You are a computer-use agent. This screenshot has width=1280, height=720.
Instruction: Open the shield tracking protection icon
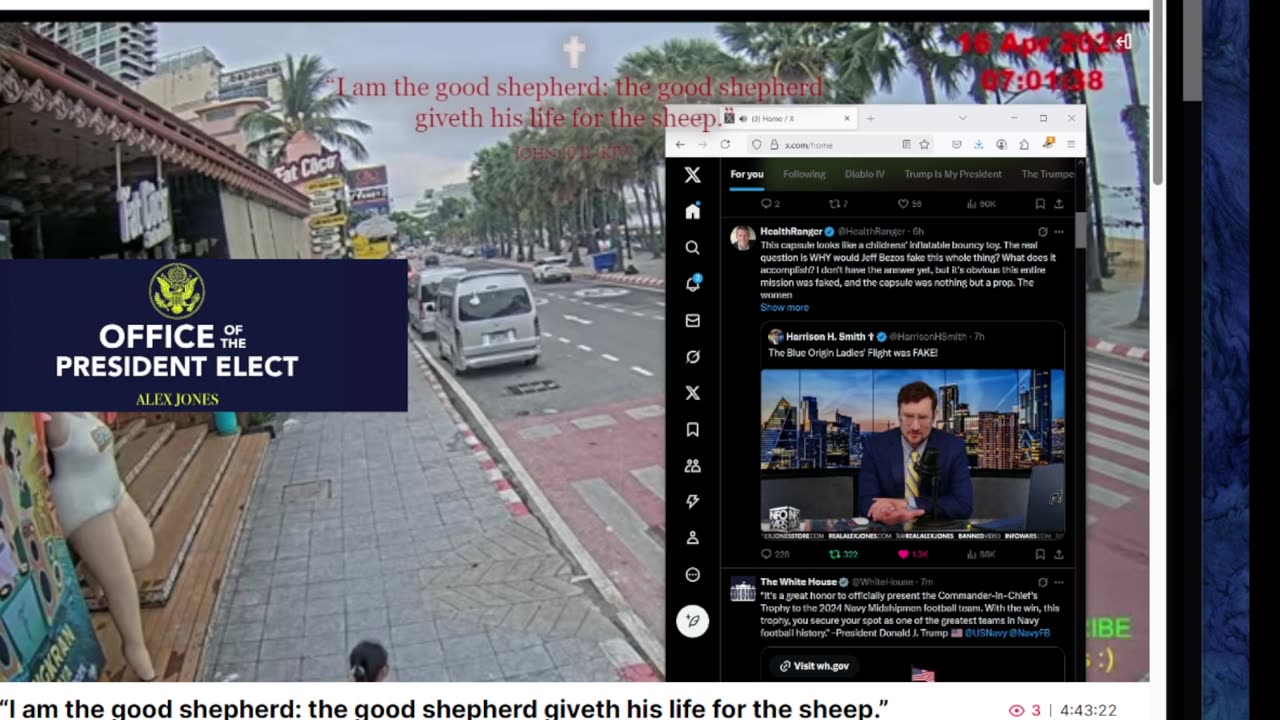pos(756,144)
